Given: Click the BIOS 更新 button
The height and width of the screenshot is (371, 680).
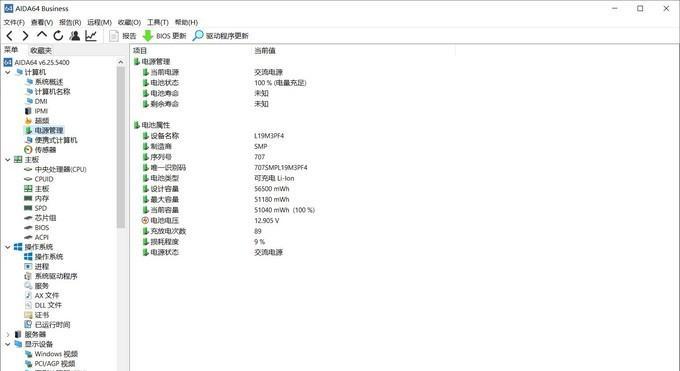Looking at the screenshot, I should (x=164, y=36).
